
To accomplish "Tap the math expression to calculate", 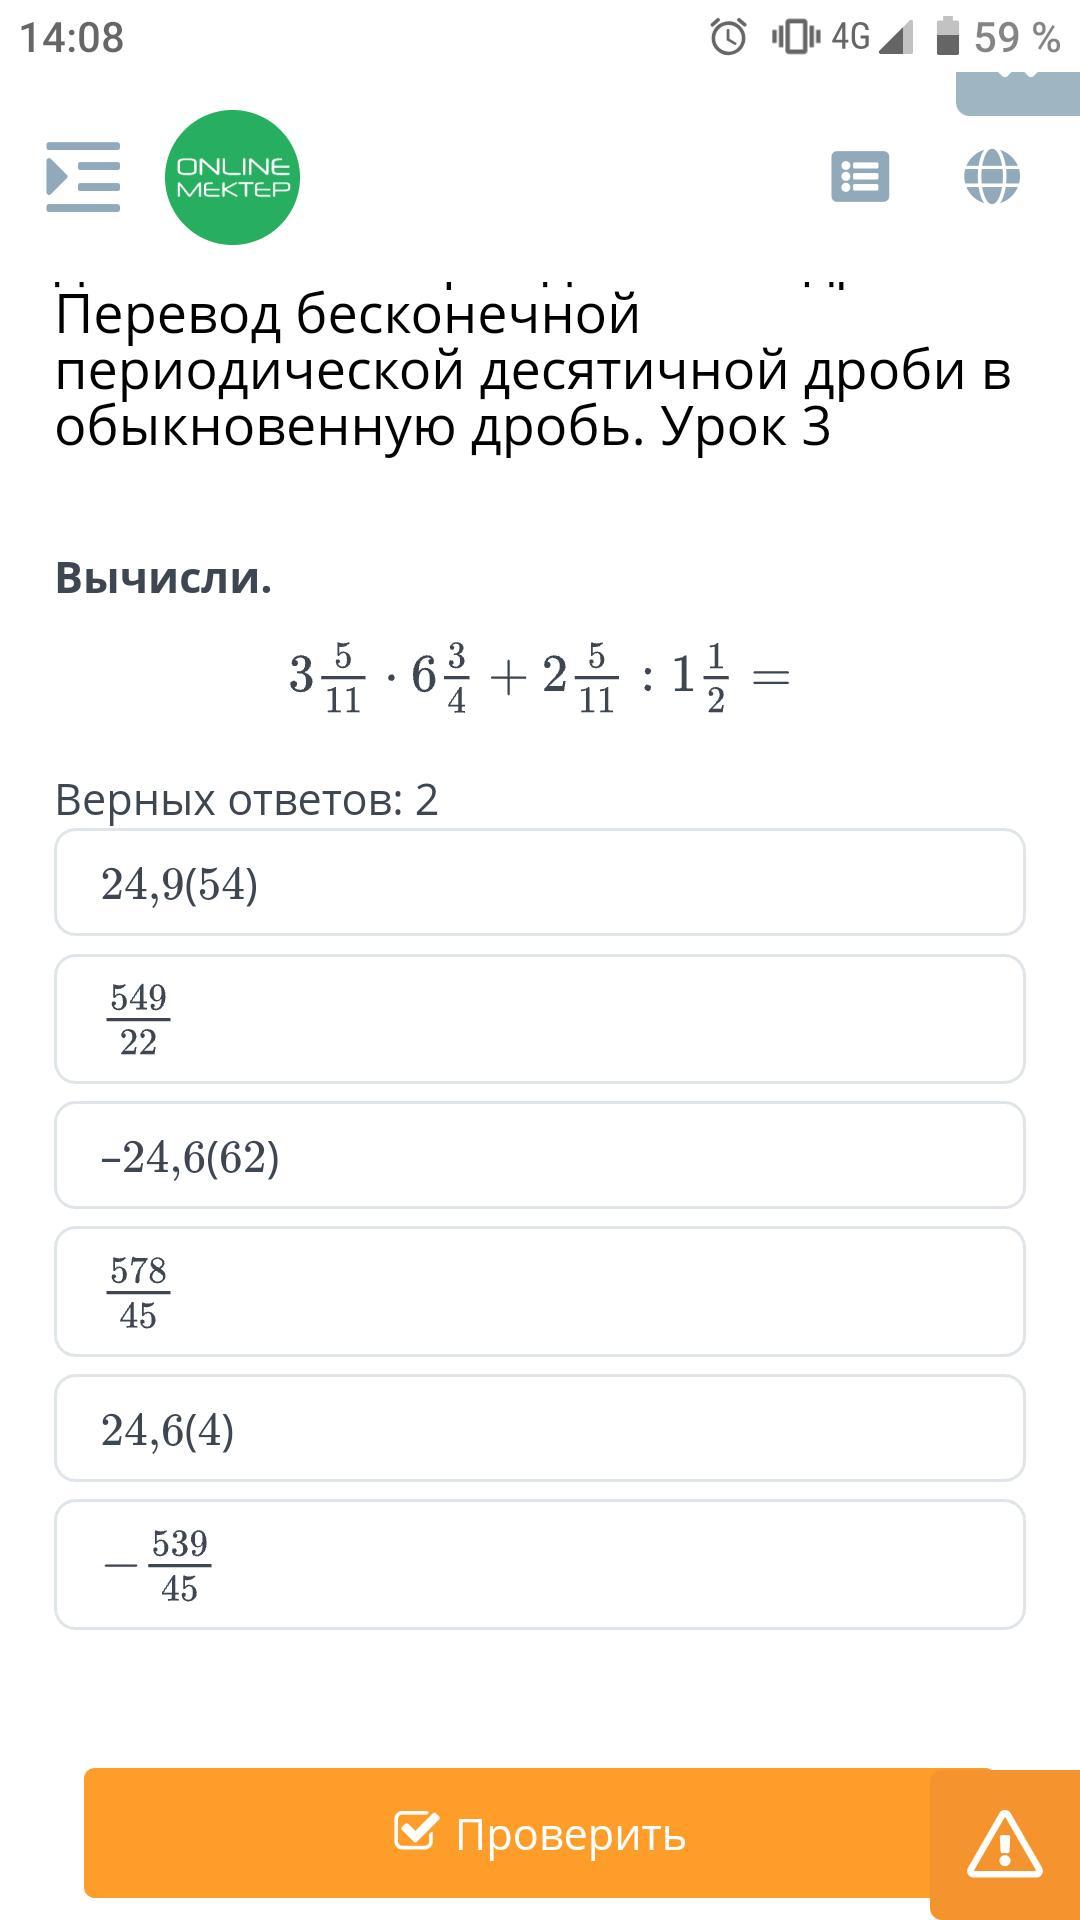I will point(540,678).
